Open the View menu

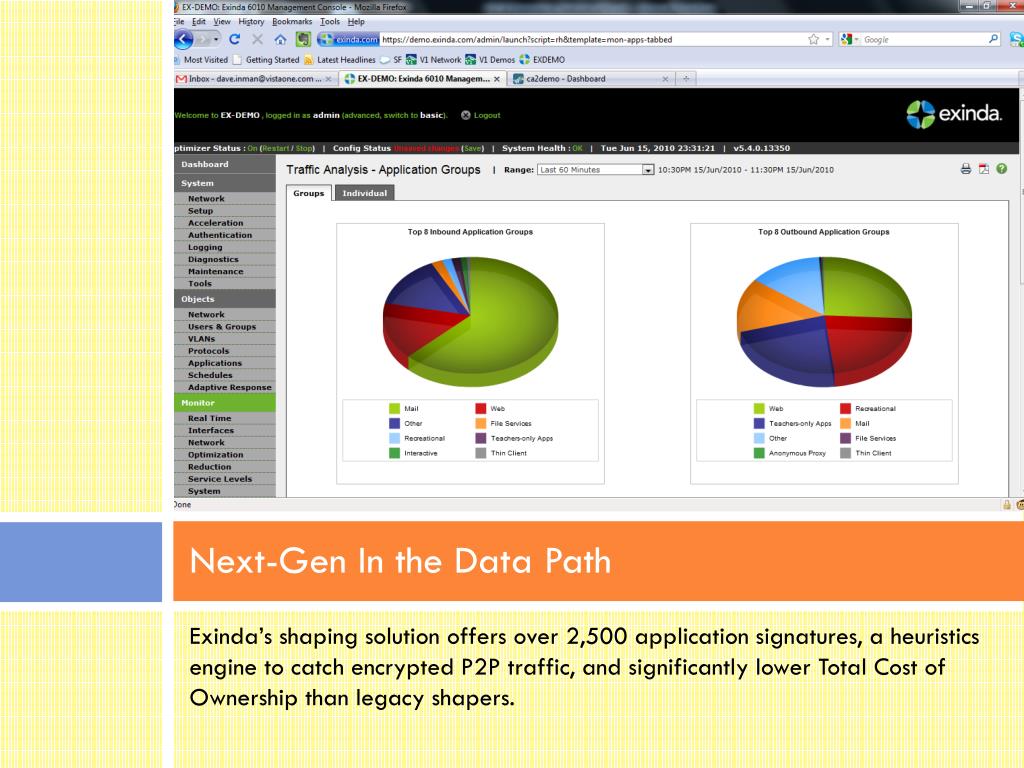point(222,22)
